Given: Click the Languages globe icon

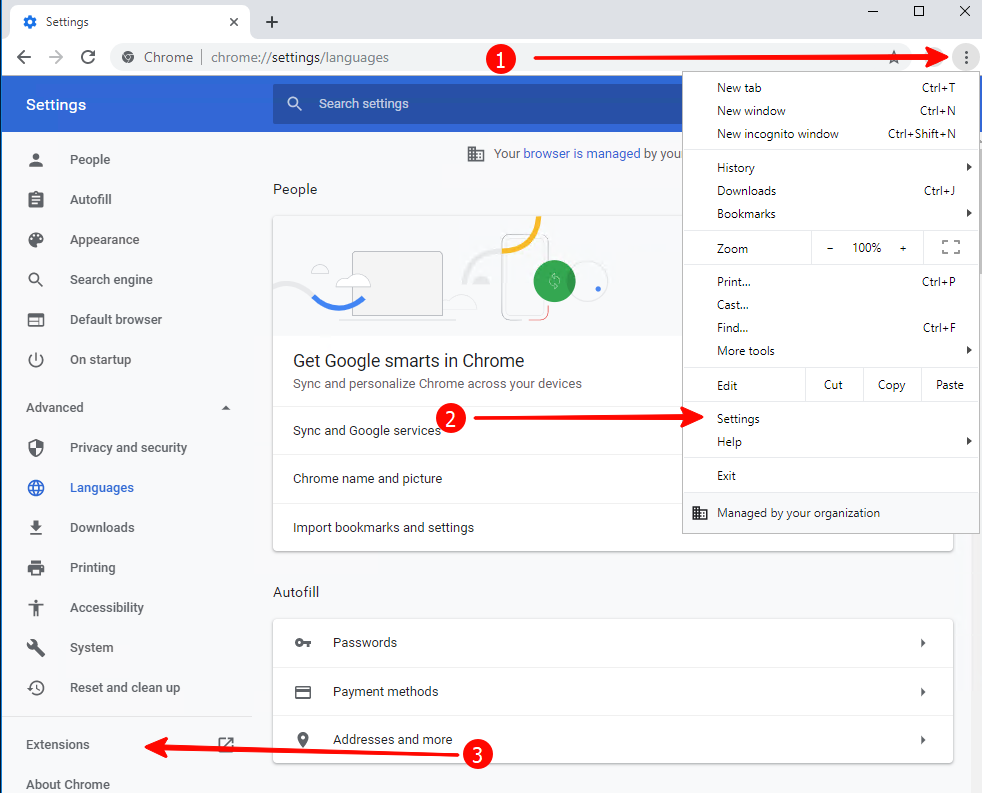Looking at the screenshot, I should (36, 487).
